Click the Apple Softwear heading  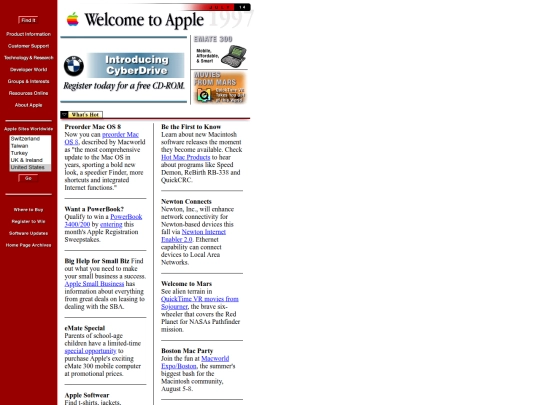[87, 395]
